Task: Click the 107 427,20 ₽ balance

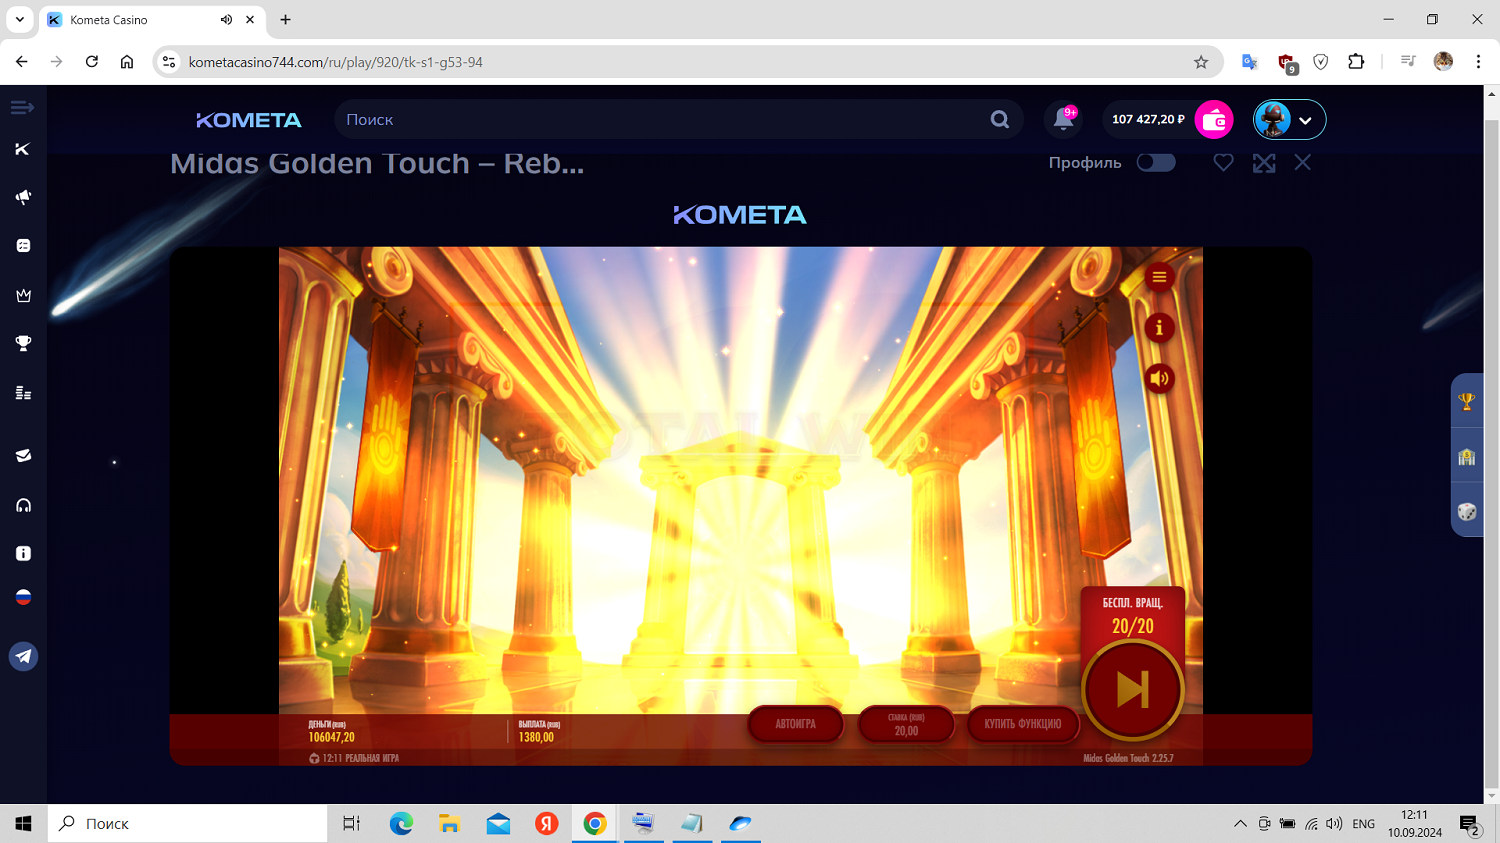Action: [x=1148, y=119]
